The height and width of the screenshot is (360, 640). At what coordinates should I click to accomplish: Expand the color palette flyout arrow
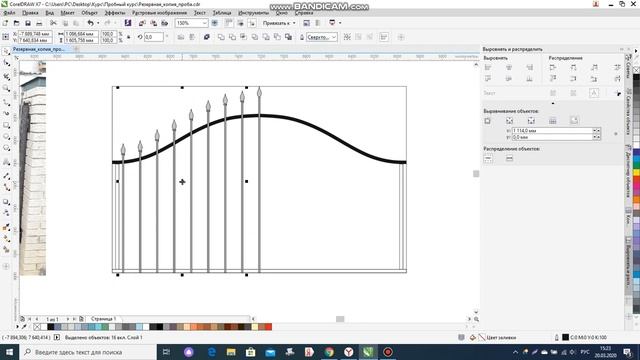17,327
